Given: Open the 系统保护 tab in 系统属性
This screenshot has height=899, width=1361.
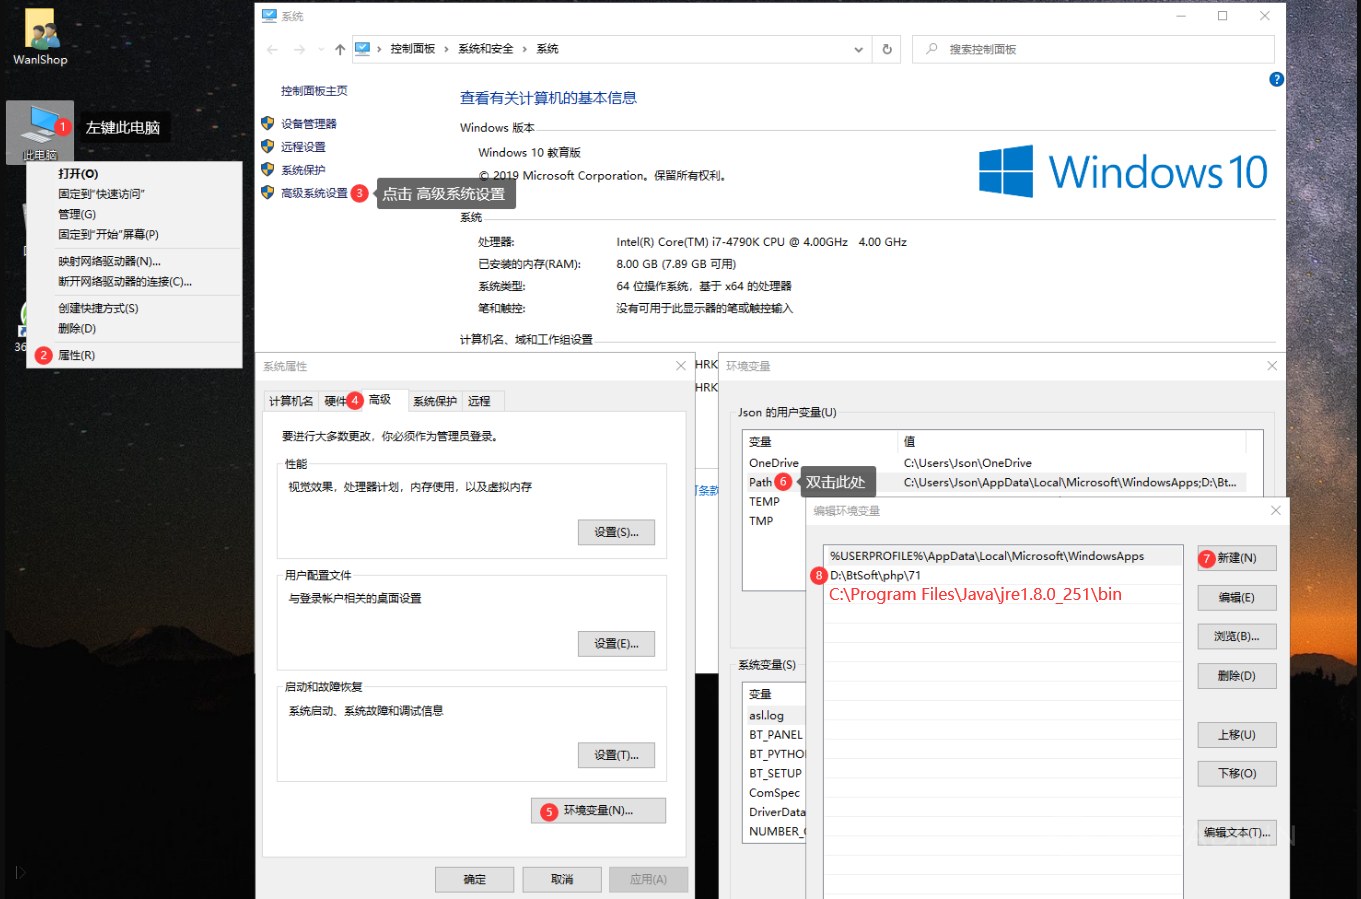Looking at the screenshot, I should pos(435,401).
